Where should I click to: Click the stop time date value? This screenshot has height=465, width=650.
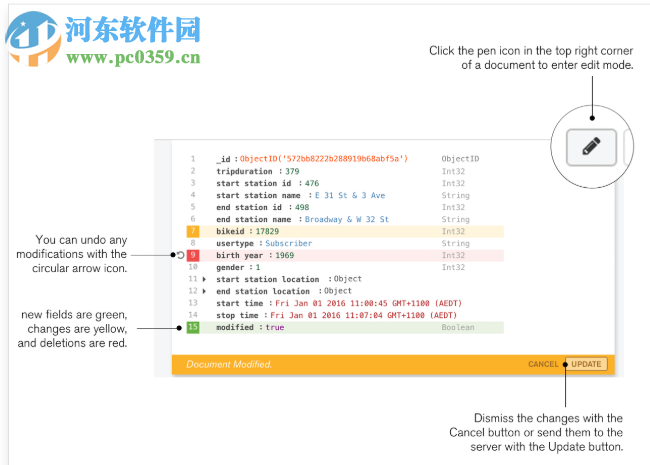[x=364, y=315]
